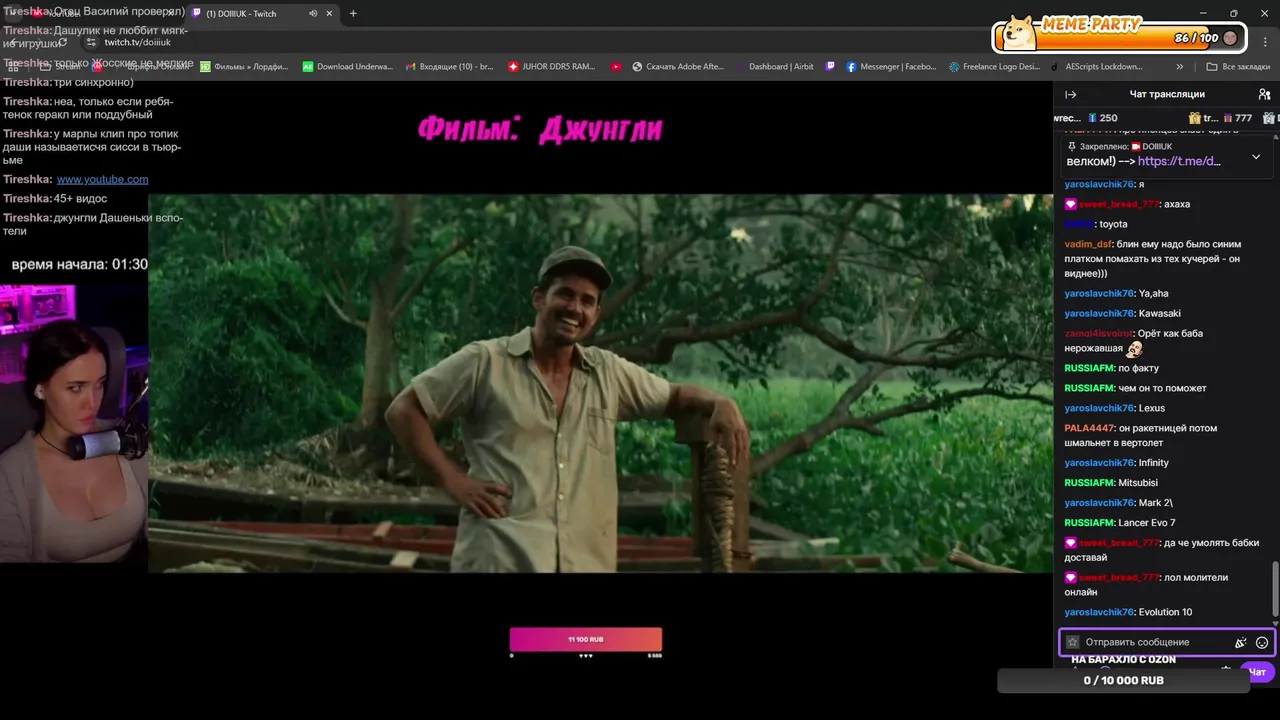The height and width of the screenshot is (720, 1280).
Task: Mute the Twitch tab via speaker icon
Action: [x=313, y=13]
